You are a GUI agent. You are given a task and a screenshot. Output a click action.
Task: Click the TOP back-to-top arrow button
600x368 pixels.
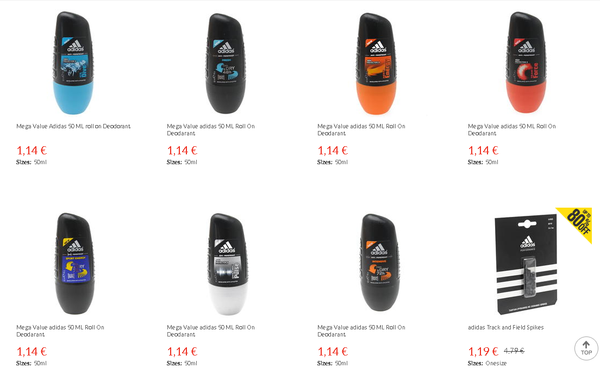coord(586,348)
